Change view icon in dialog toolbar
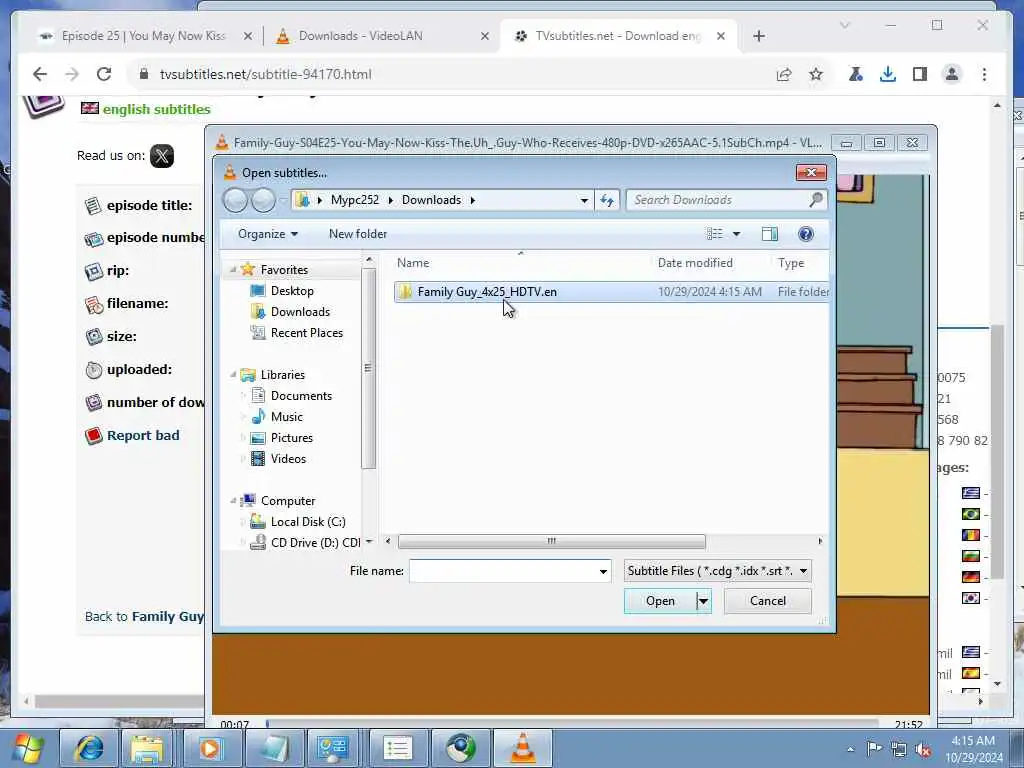 [714, 234]
